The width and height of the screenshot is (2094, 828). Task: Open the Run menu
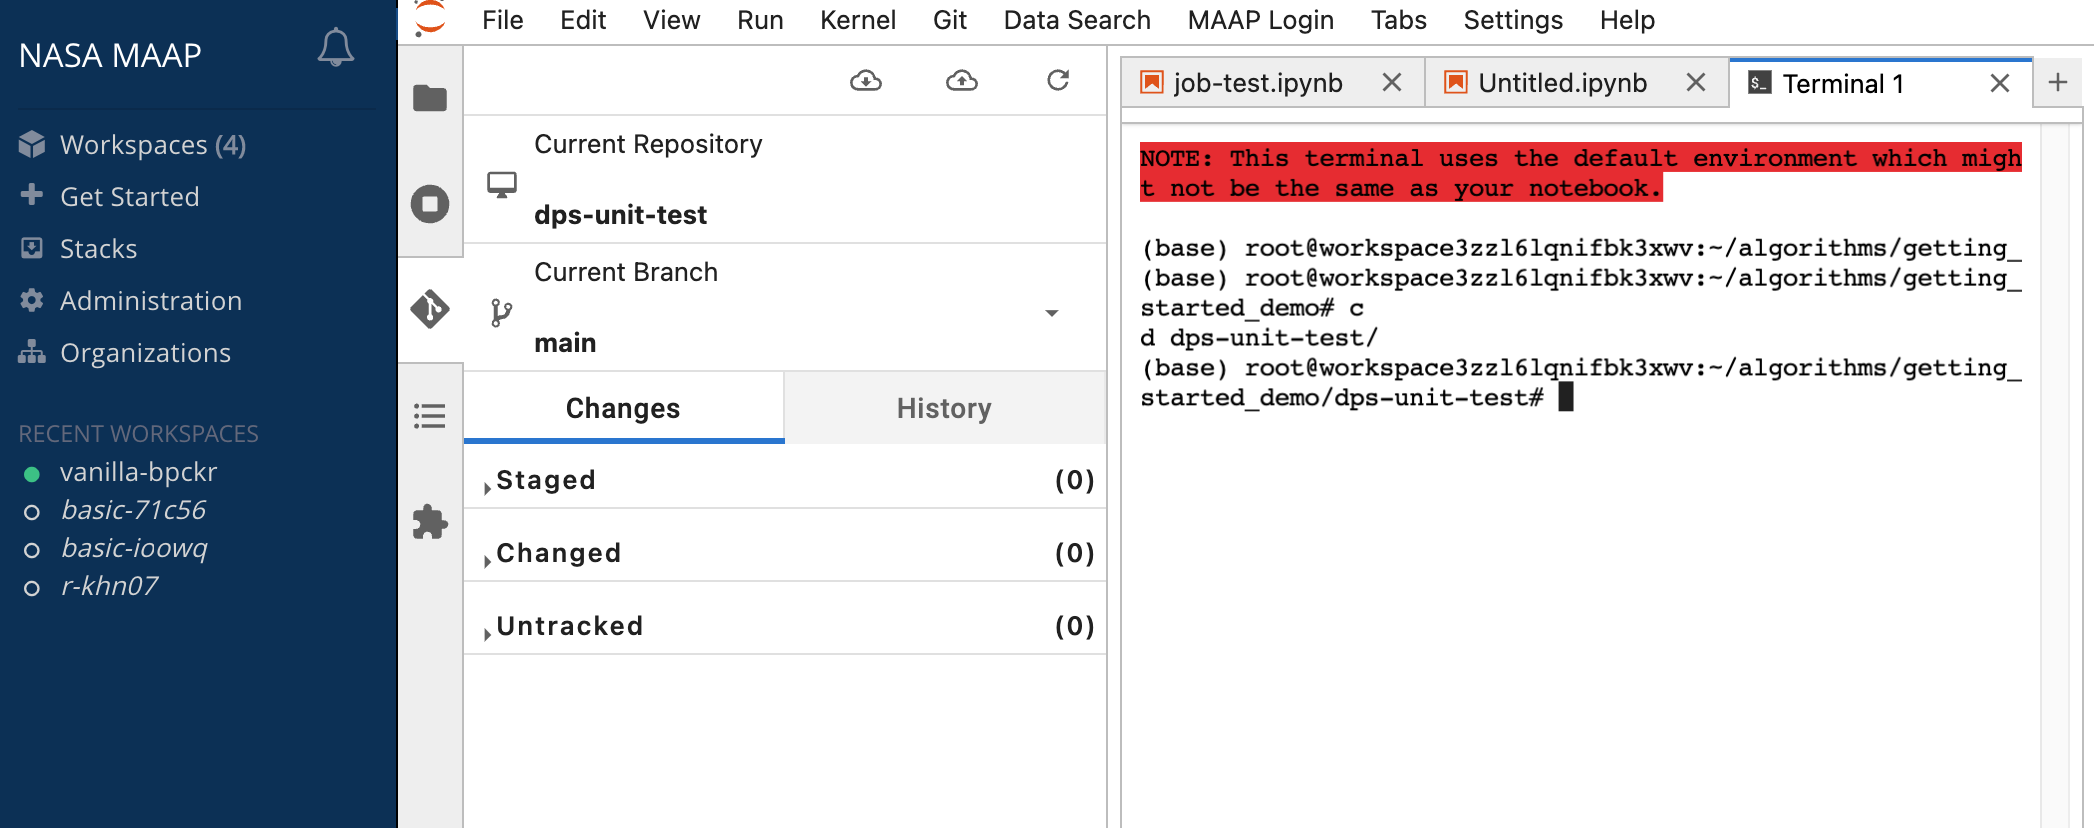(x=760, y=20)
